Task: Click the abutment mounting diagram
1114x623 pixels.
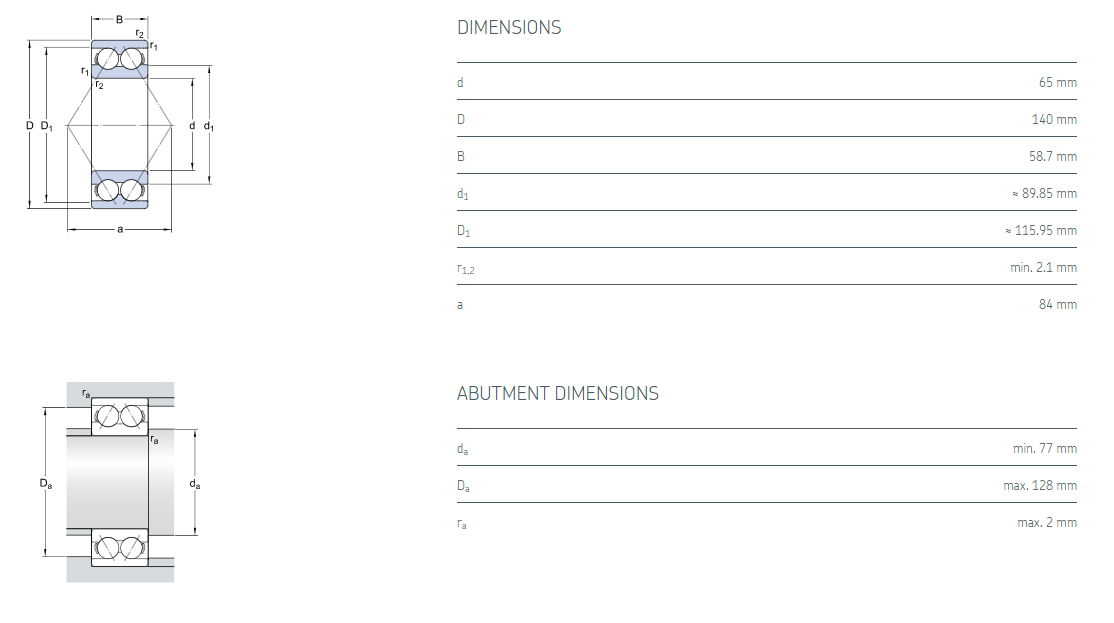Action: tap(120, 482)
